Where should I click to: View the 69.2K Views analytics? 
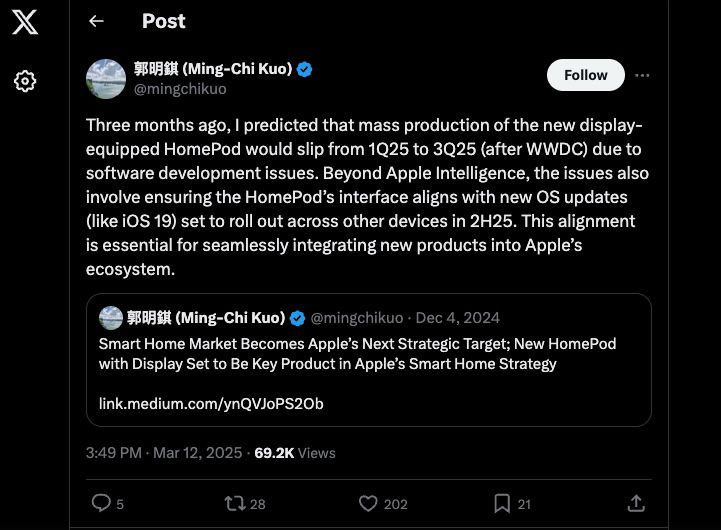tap(295, 453)
